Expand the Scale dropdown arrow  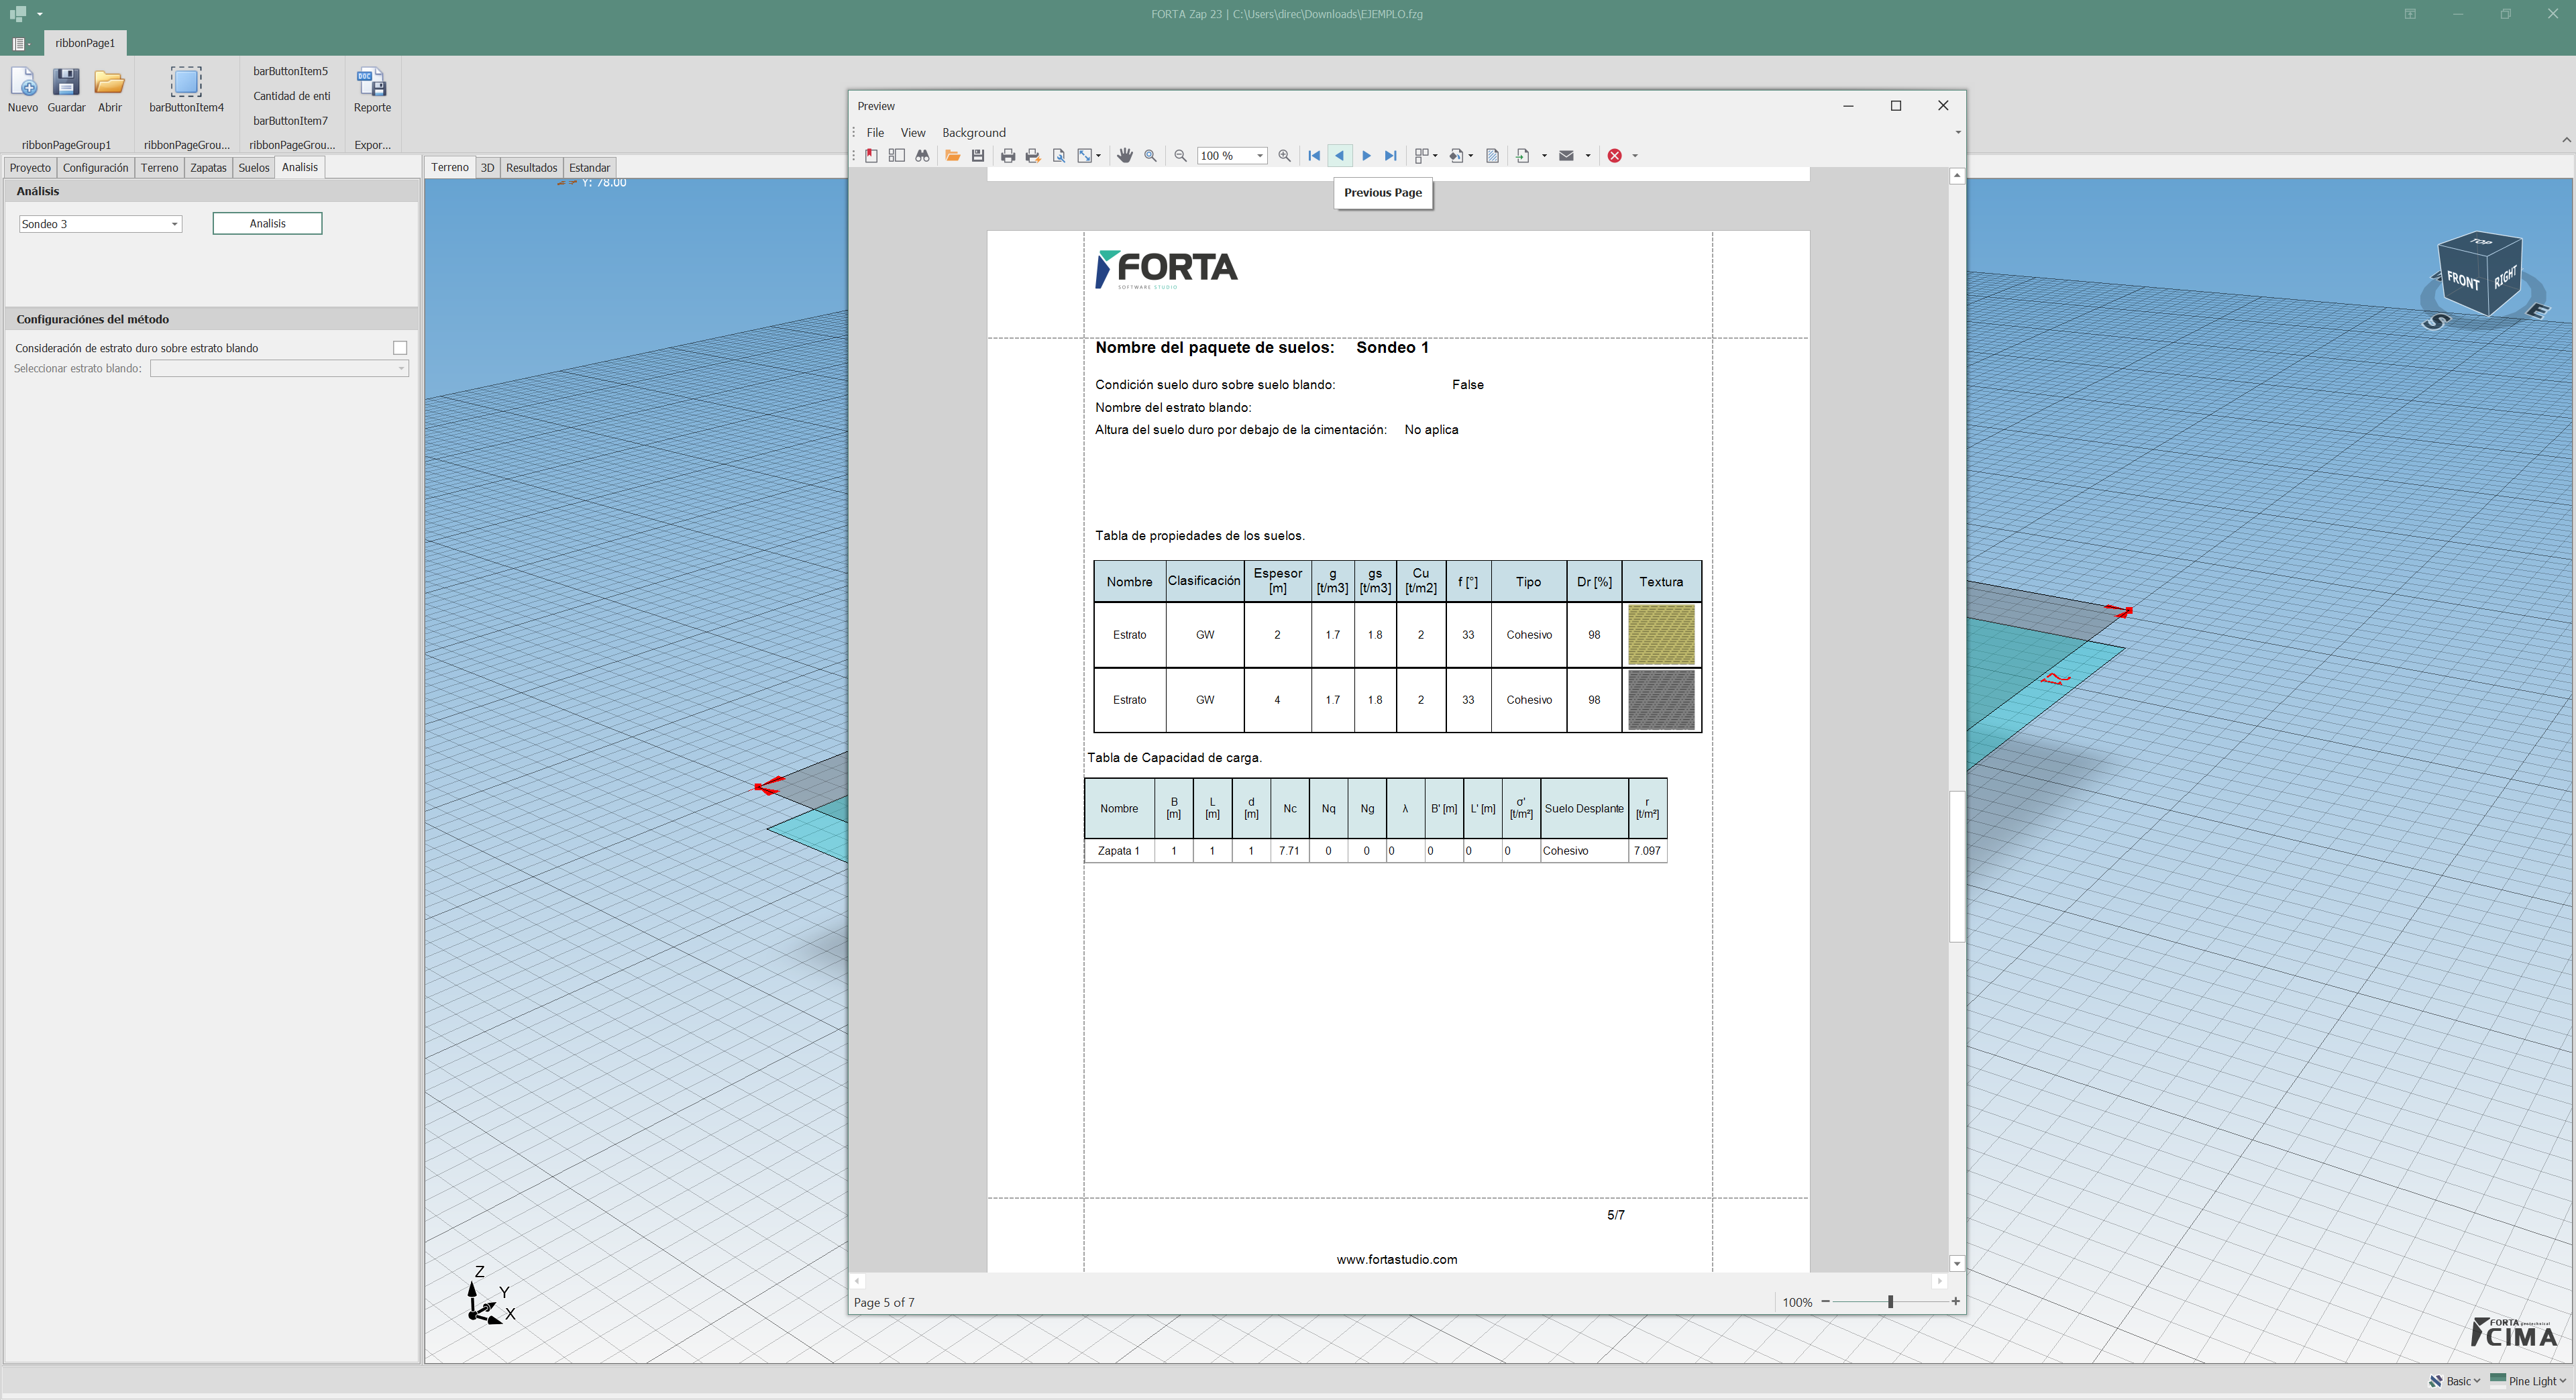click(x=1099, y=156)
